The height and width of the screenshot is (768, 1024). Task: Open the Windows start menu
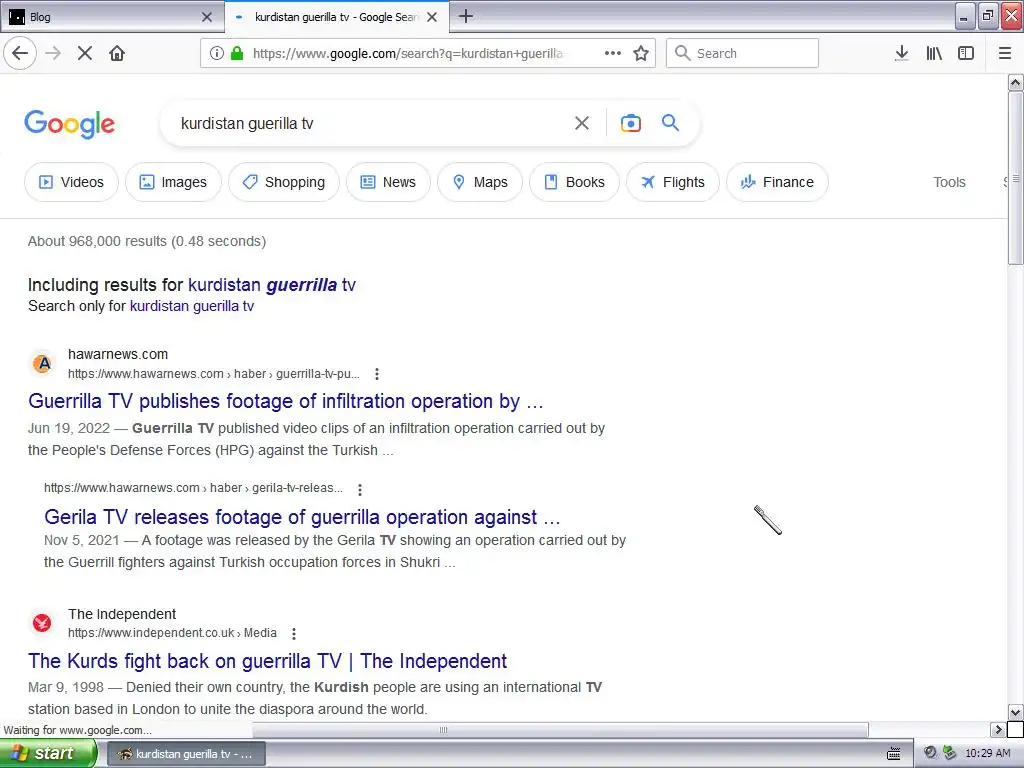click(48, 754)
